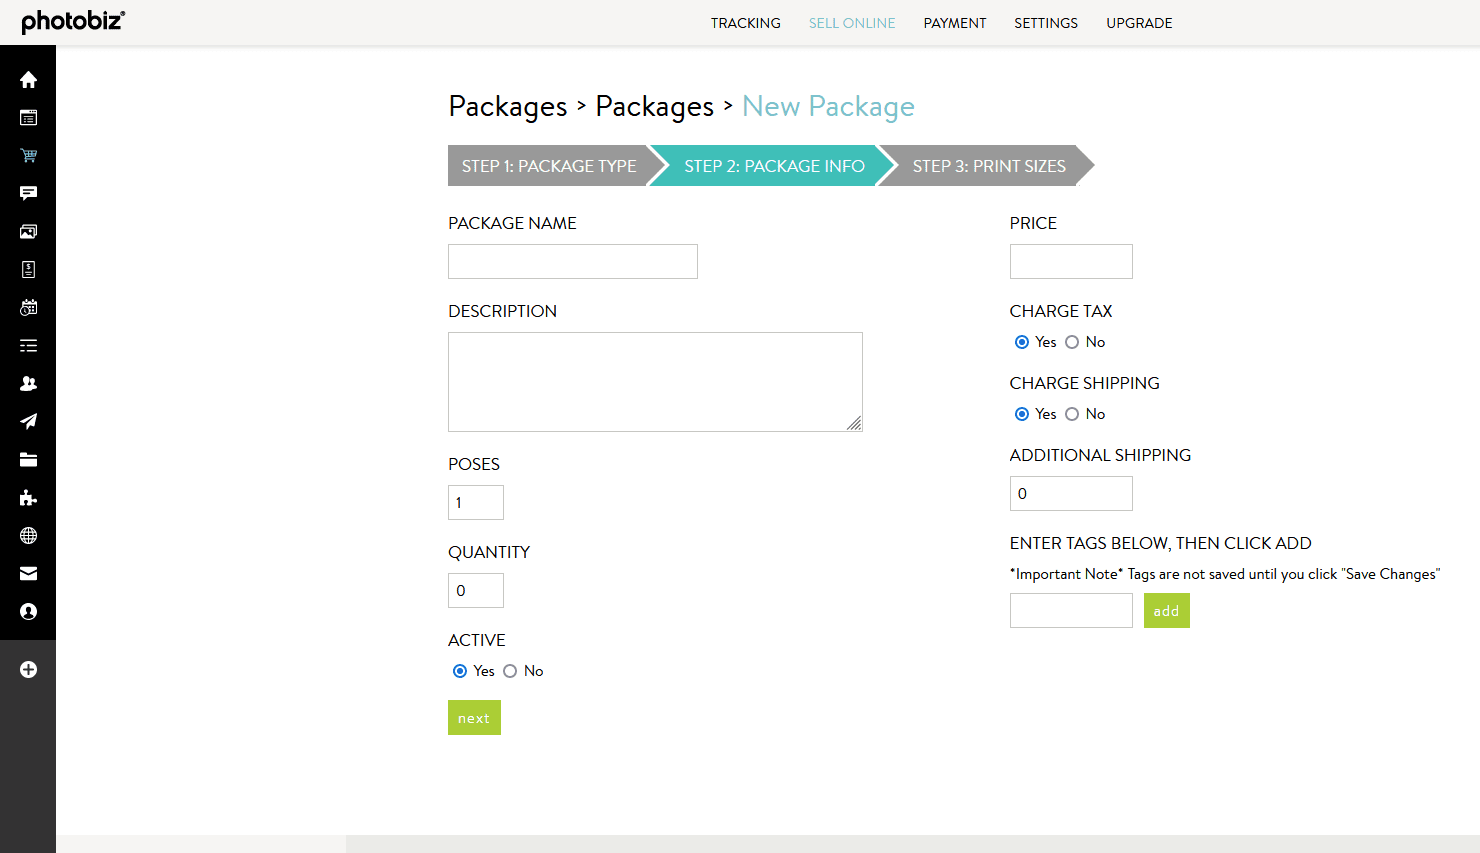Open the shopping cart icon in sidebar
The height and width of the screenshot is (853, 1480).
pos(28,155)
